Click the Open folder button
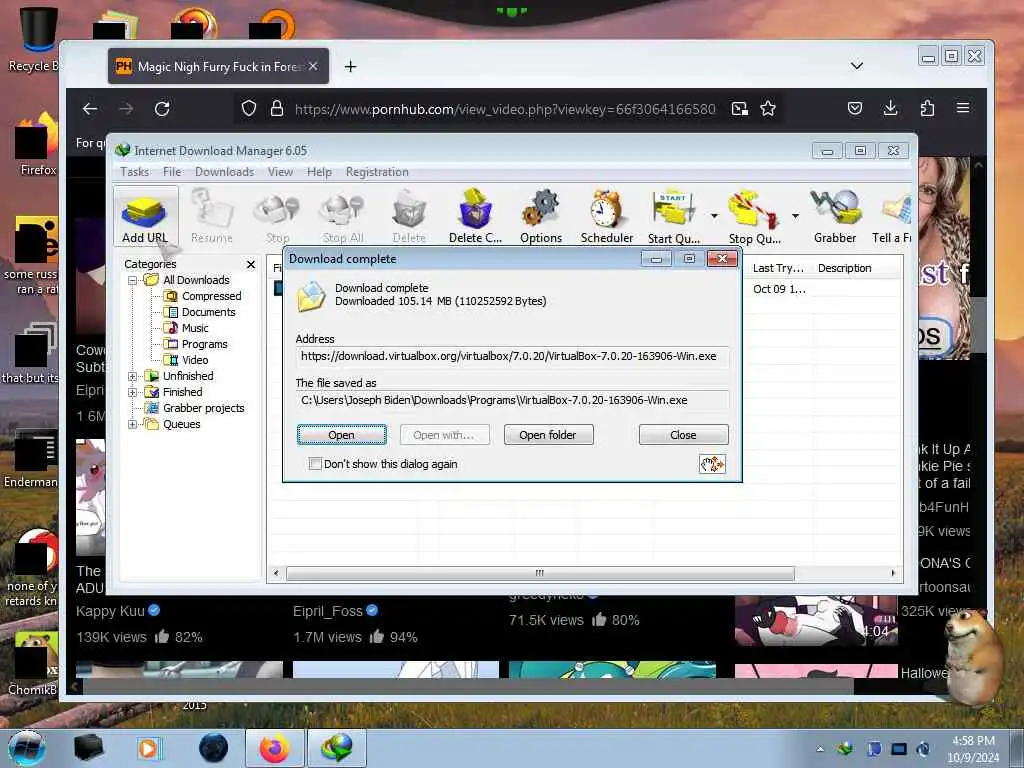Screen dimensions: 1024x768 click(x=548, y=435)
